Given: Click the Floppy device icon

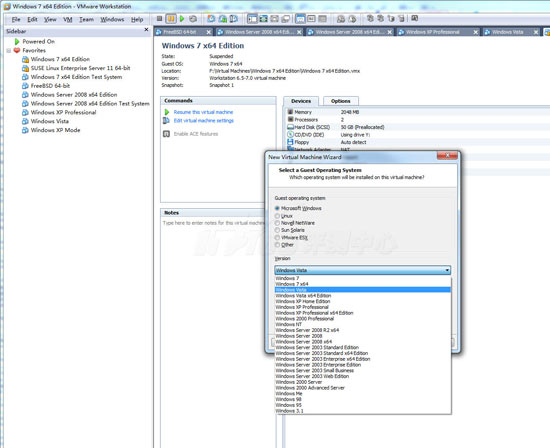Looking at the screenshot, I should (x=290, y=142).
